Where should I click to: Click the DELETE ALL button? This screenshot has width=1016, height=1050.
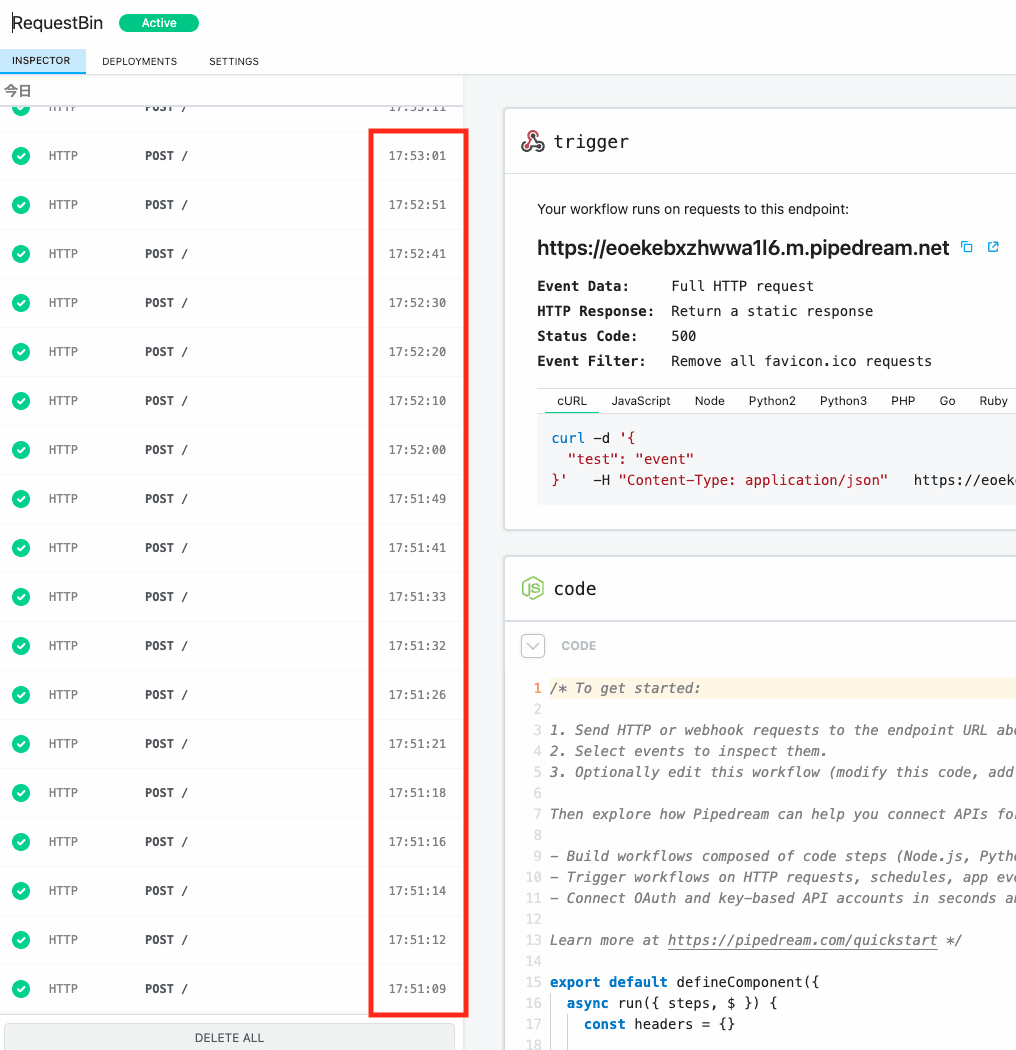point(229,1037)
